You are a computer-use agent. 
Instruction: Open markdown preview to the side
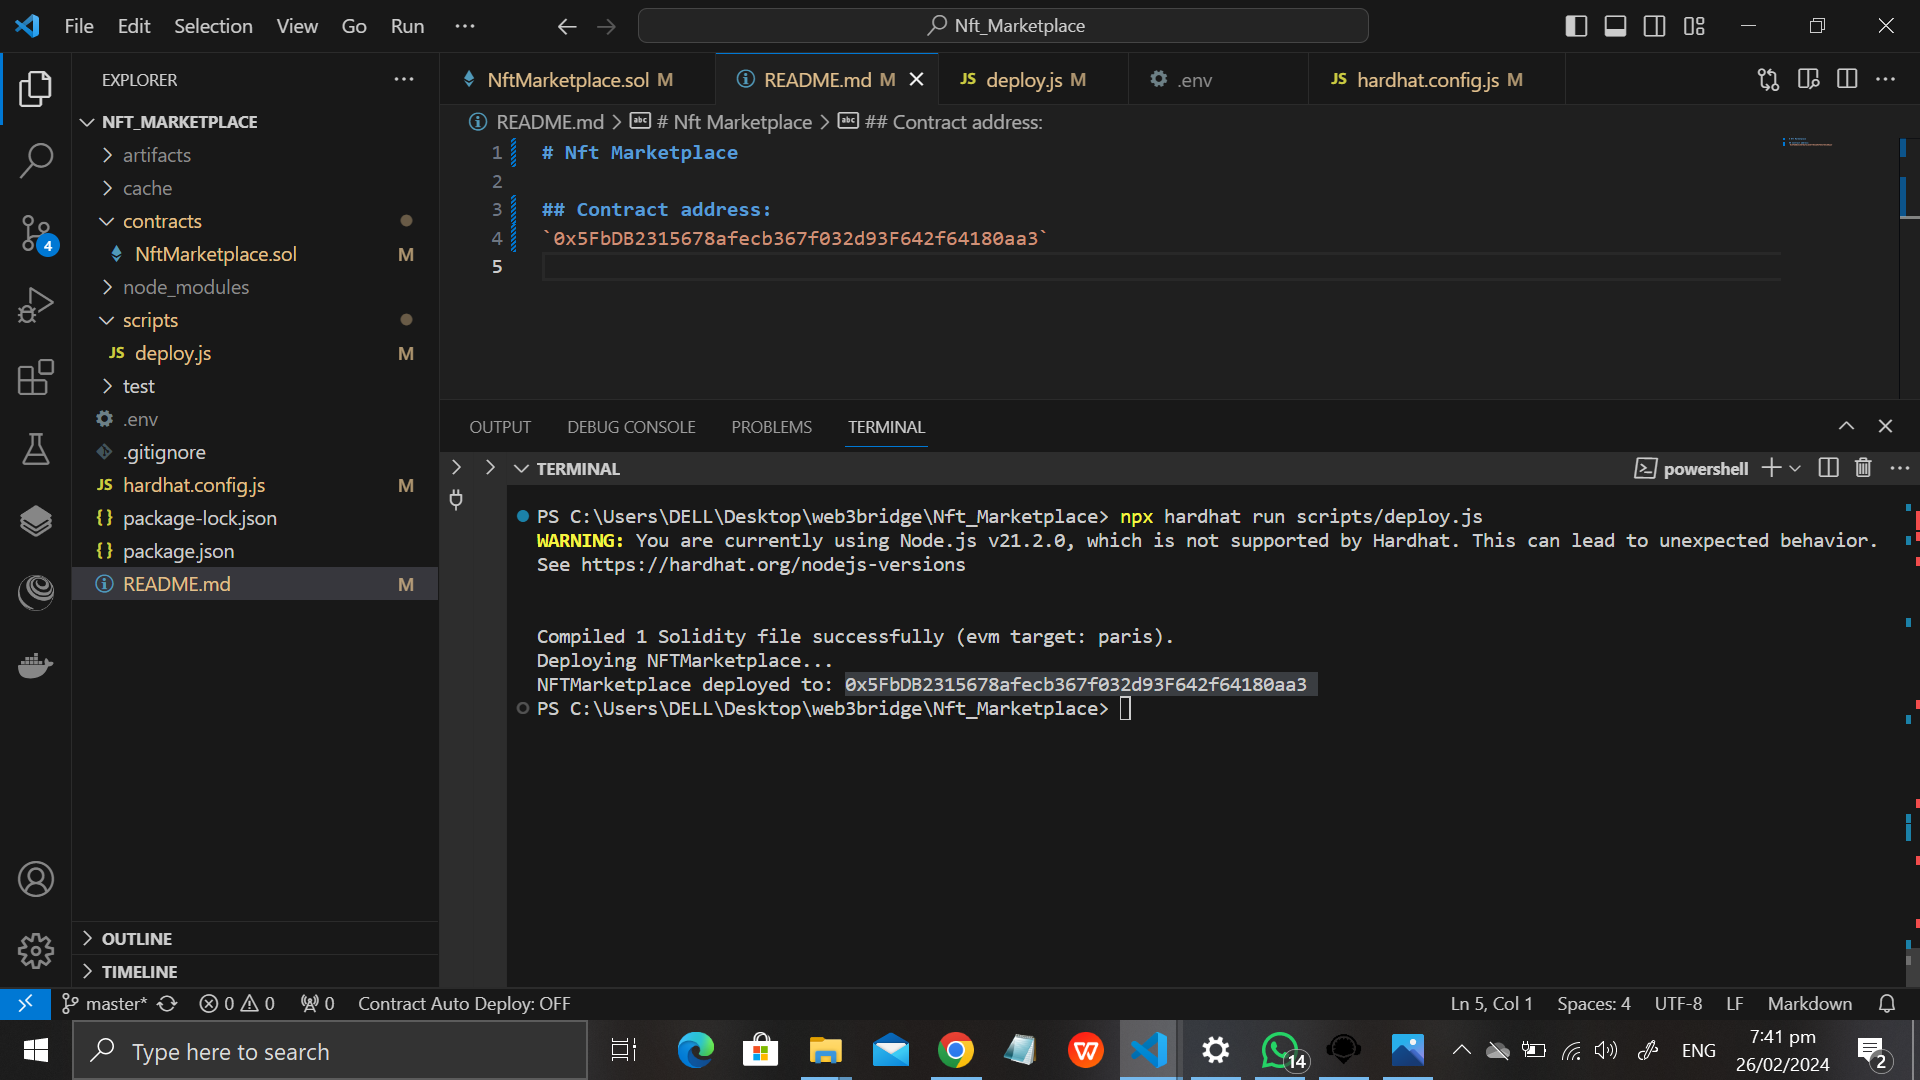click(1808, 80)
